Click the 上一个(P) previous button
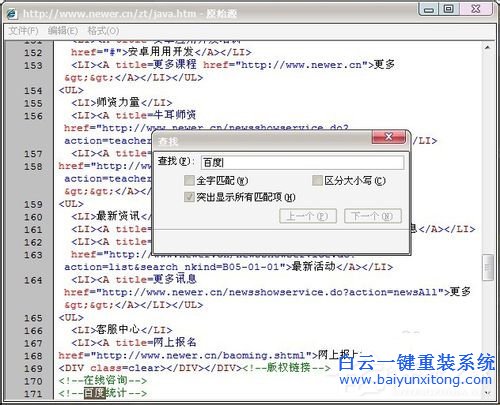Viewport: 500px width, 405px height. 308,216
